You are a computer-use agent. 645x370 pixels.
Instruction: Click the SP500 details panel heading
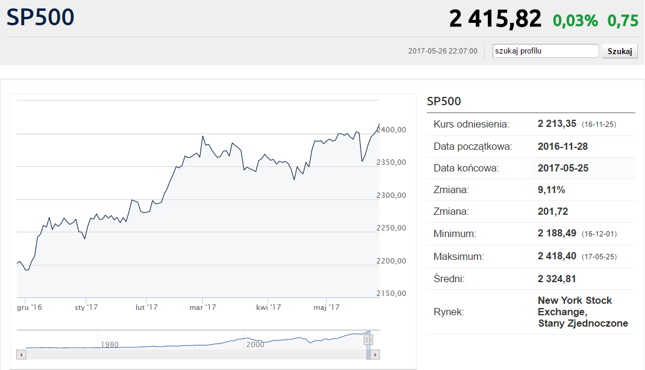coord(444,101)
